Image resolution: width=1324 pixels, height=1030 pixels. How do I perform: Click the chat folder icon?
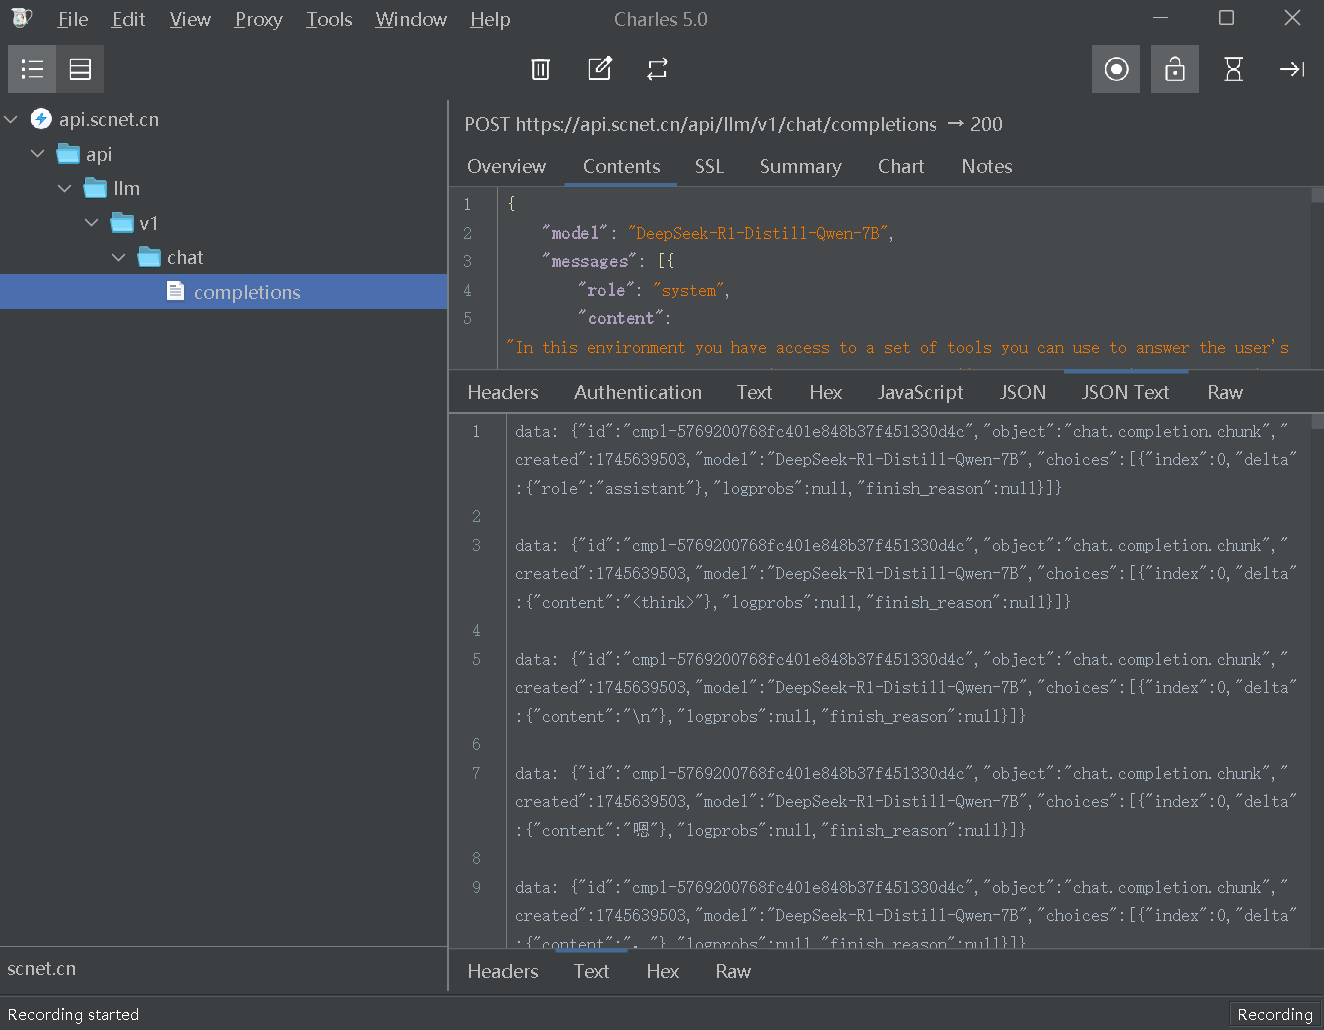point(149,257)
